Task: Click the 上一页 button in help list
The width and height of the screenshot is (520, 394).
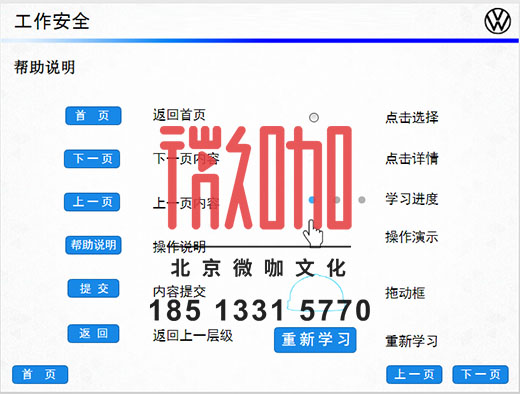Action: coord(92,202)
